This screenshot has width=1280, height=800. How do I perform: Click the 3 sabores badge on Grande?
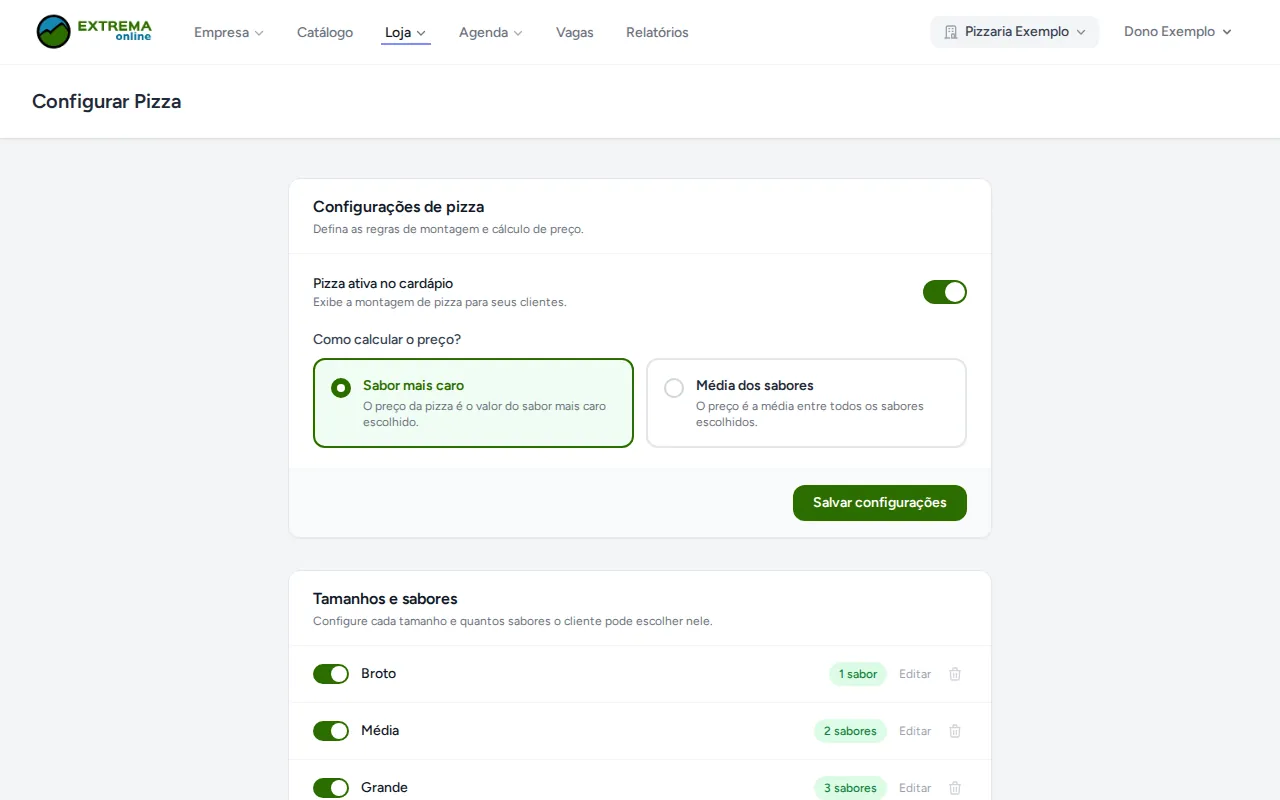pos(850,788)
